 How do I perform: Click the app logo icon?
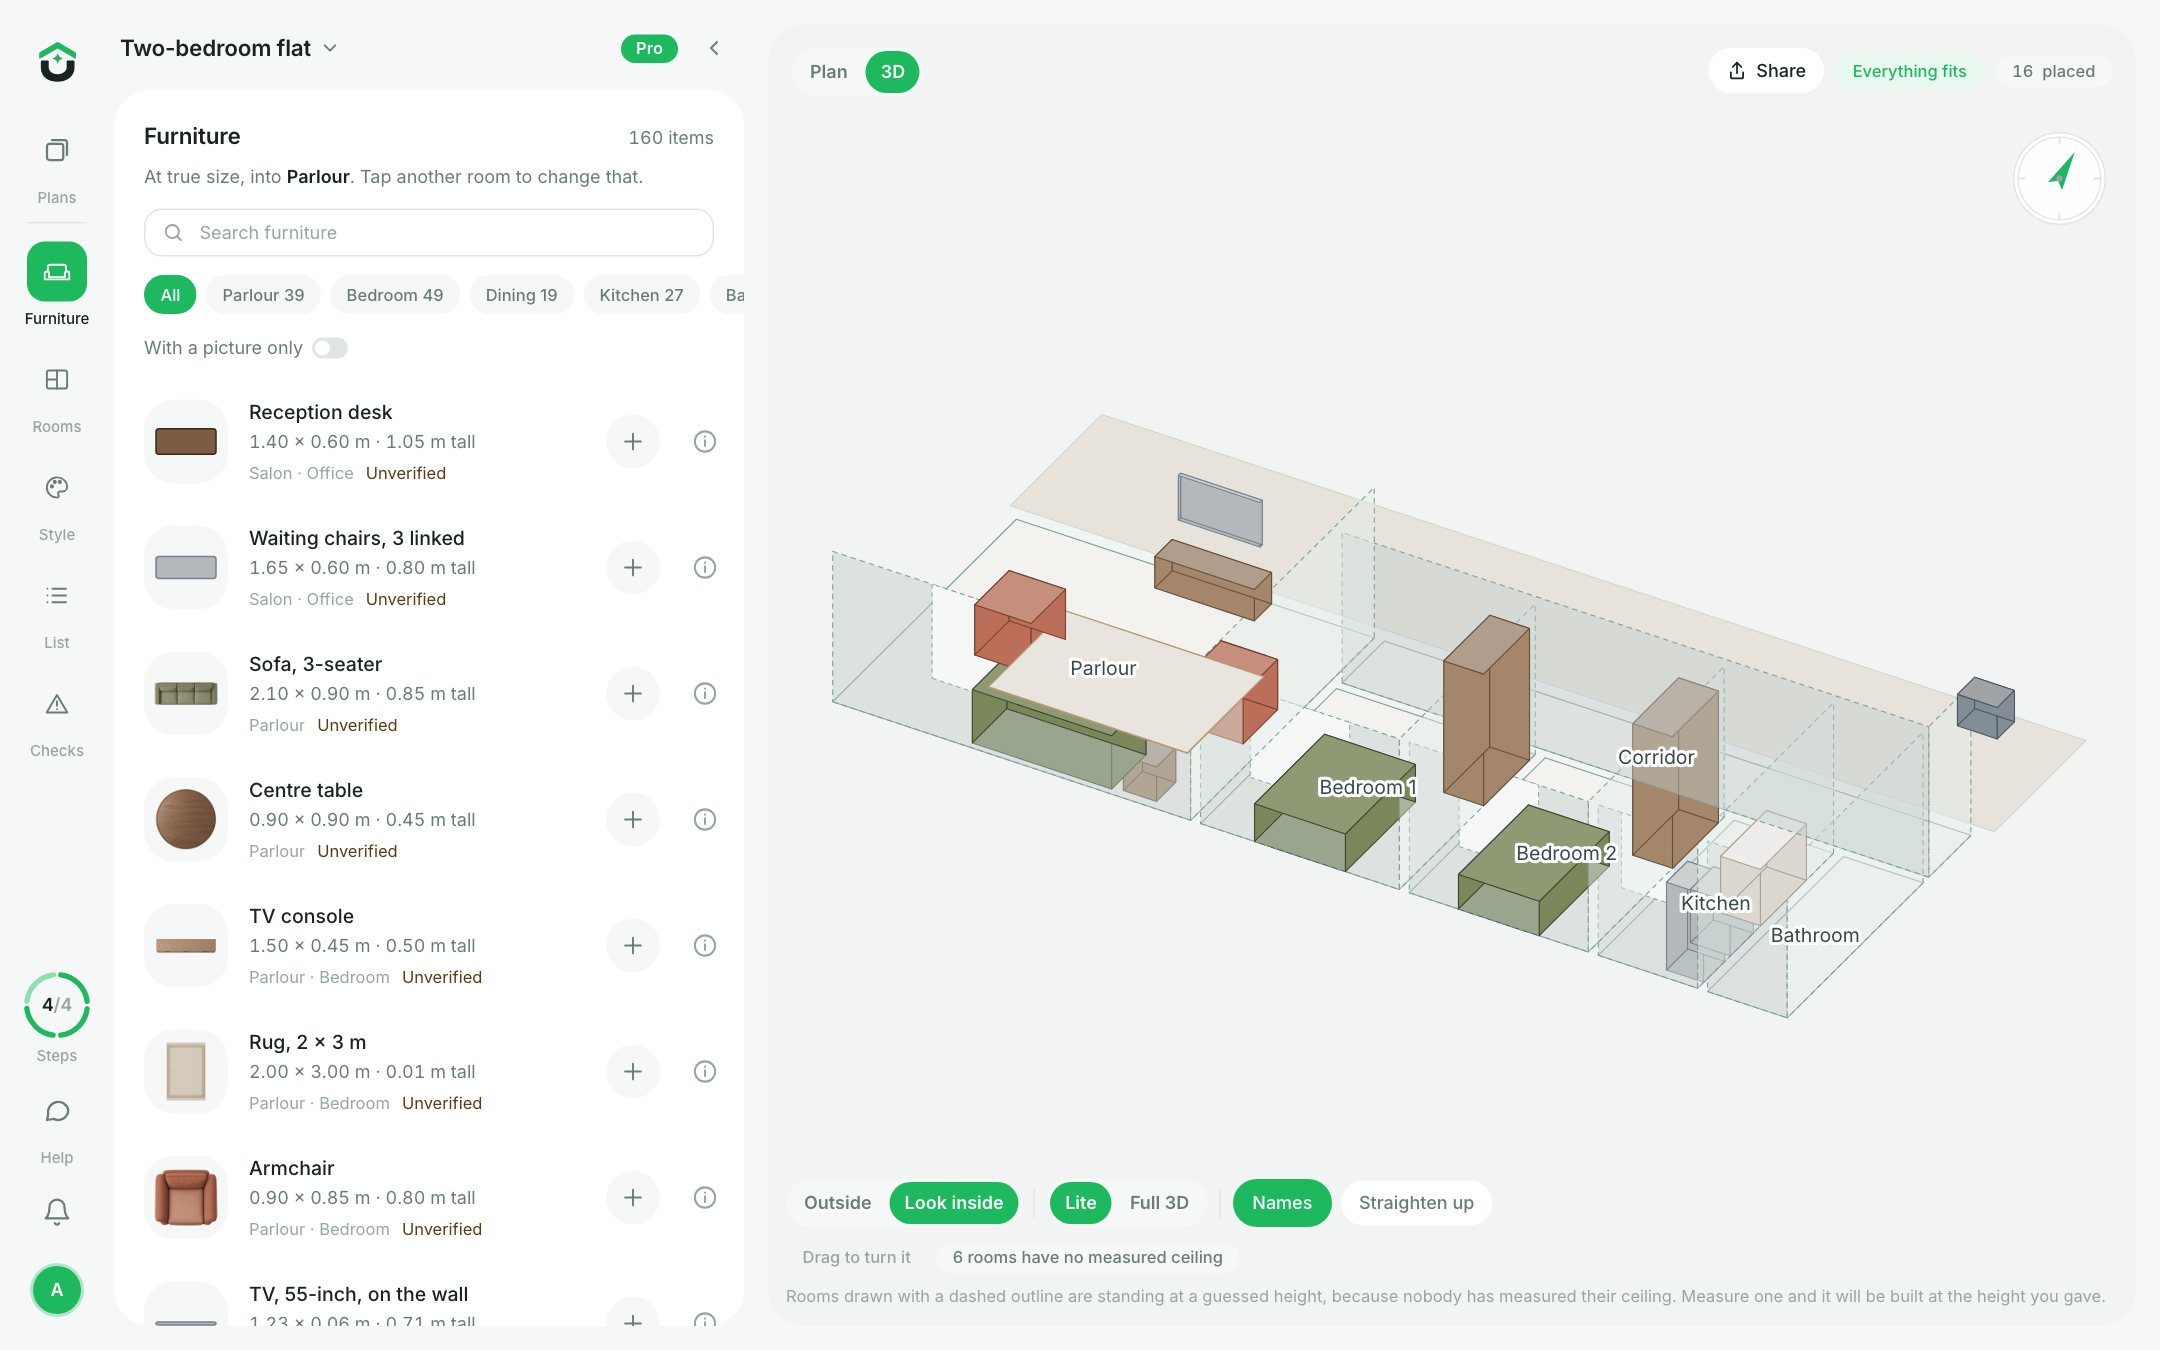coord(57,62)
